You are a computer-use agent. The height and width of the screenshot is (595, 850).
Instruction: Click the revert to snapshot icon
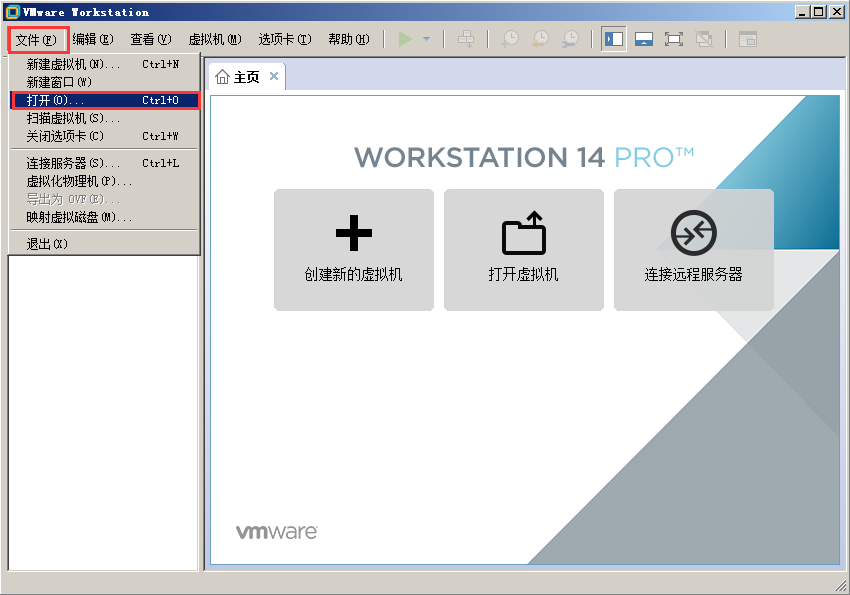(x=540, y=39)
